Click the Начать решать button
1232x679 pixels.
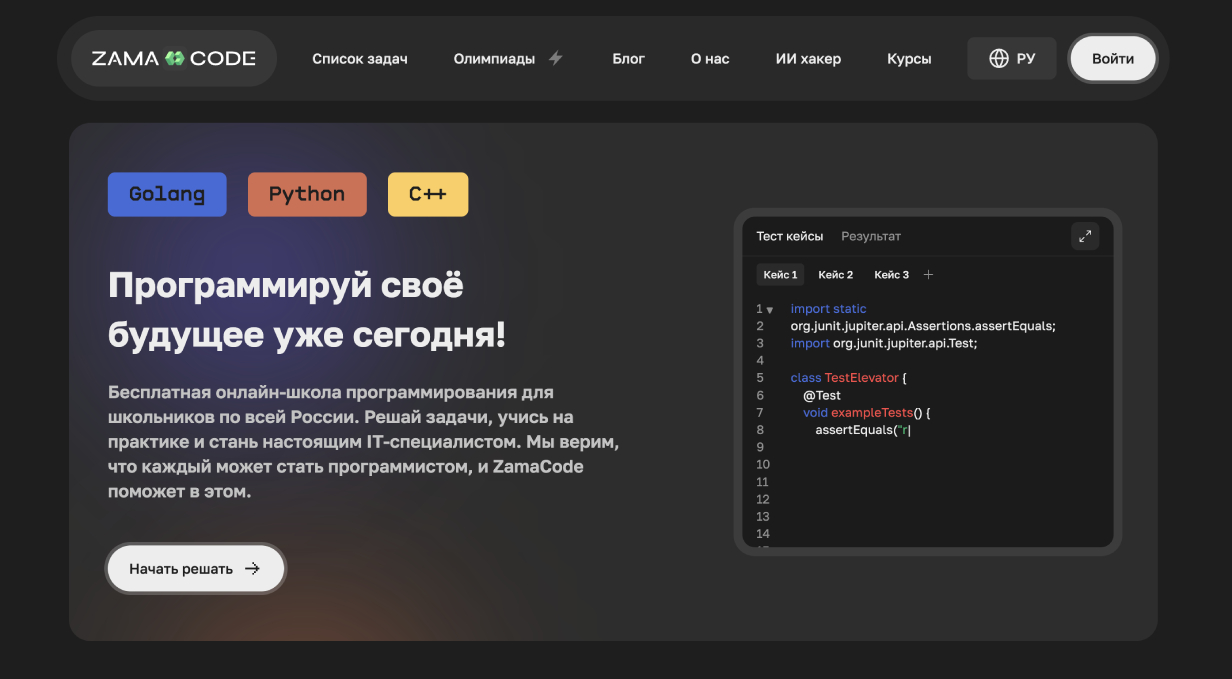196,568
